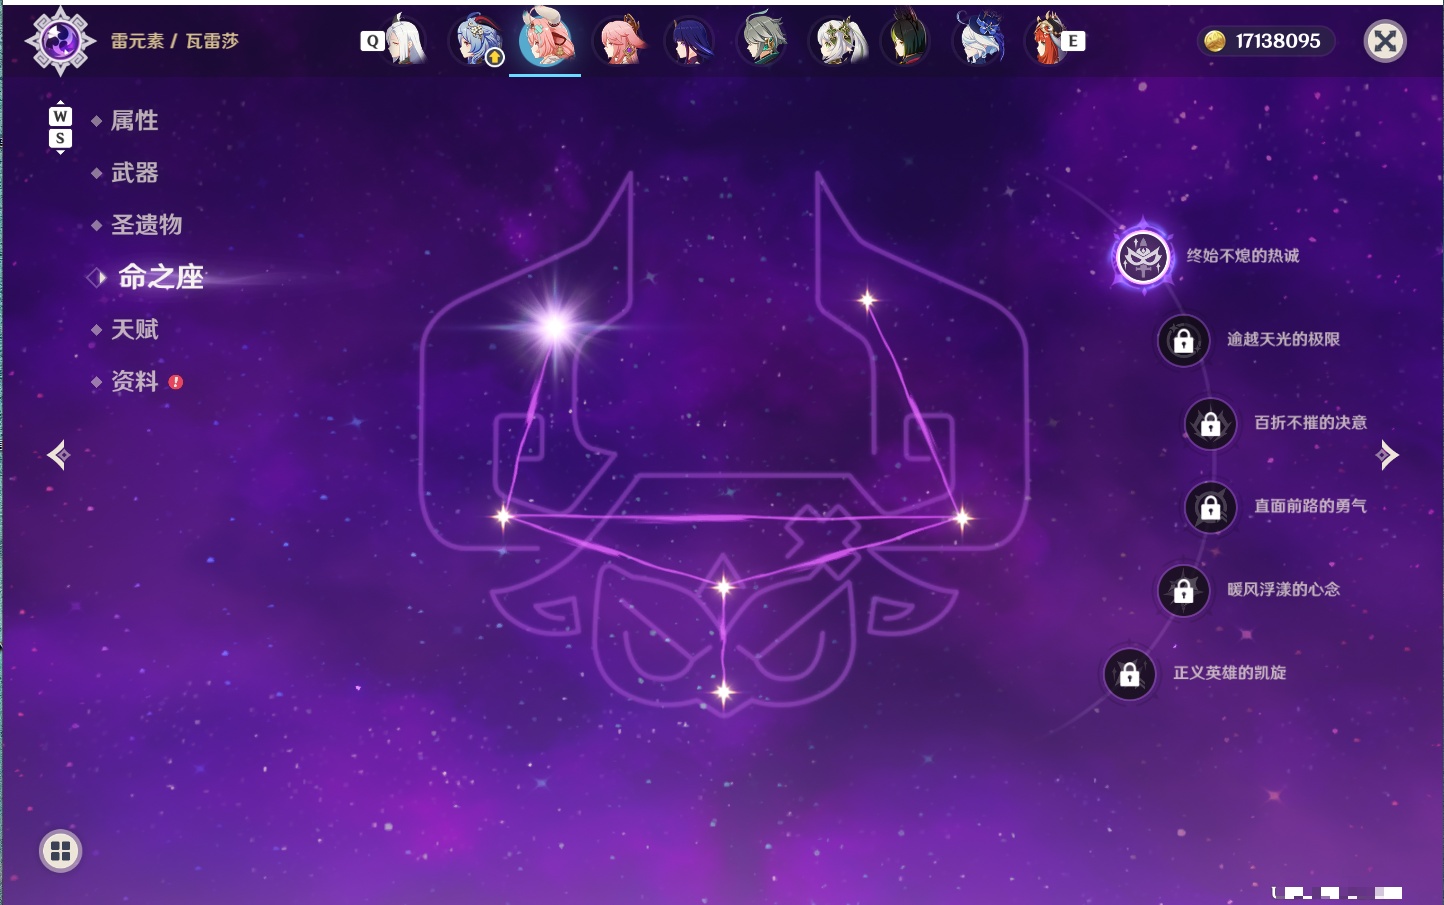Pick Alhaitham's grey-haired avatar
This screenshot has height=905, width=1444.
[x=763, y=41]
